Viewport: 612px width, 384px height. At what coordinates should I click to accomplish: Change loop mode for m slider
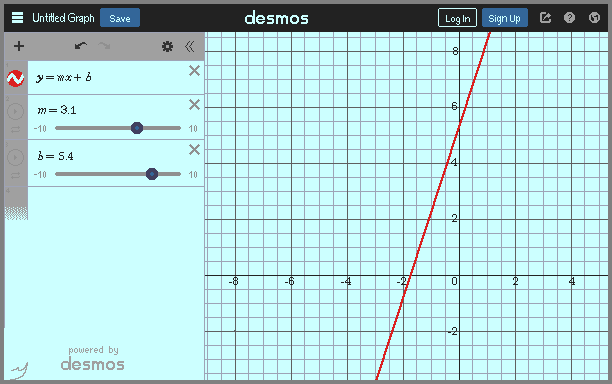(15, 130)
